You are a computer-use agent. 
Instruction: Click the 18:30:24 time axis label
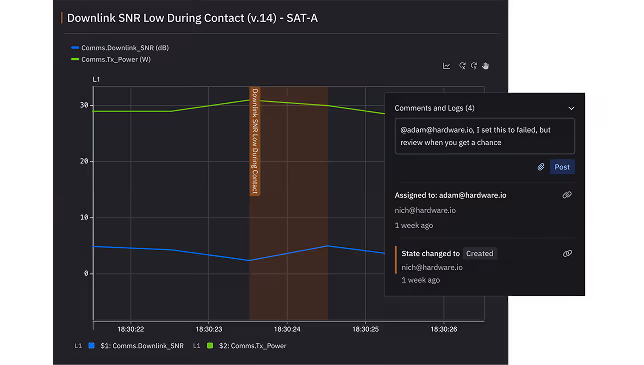pos(287,329)
